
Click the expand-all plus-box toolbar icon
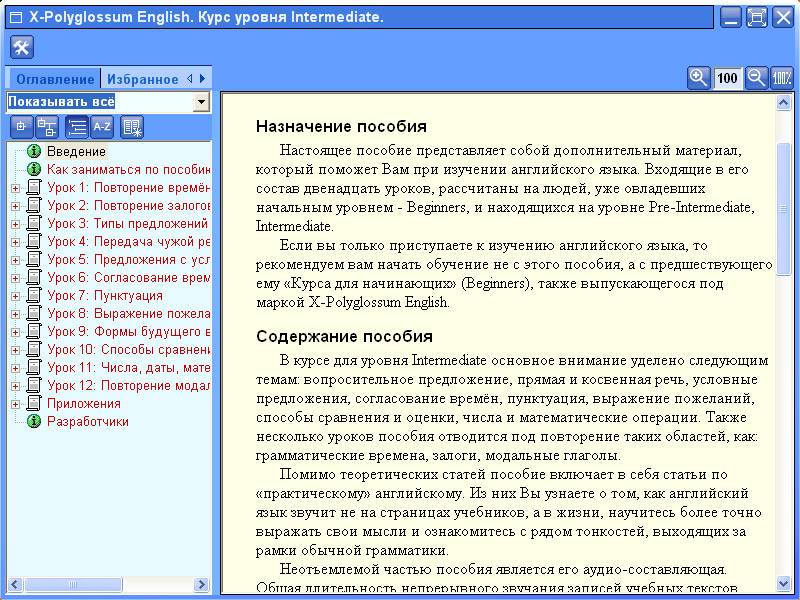[x=21, y=127]
